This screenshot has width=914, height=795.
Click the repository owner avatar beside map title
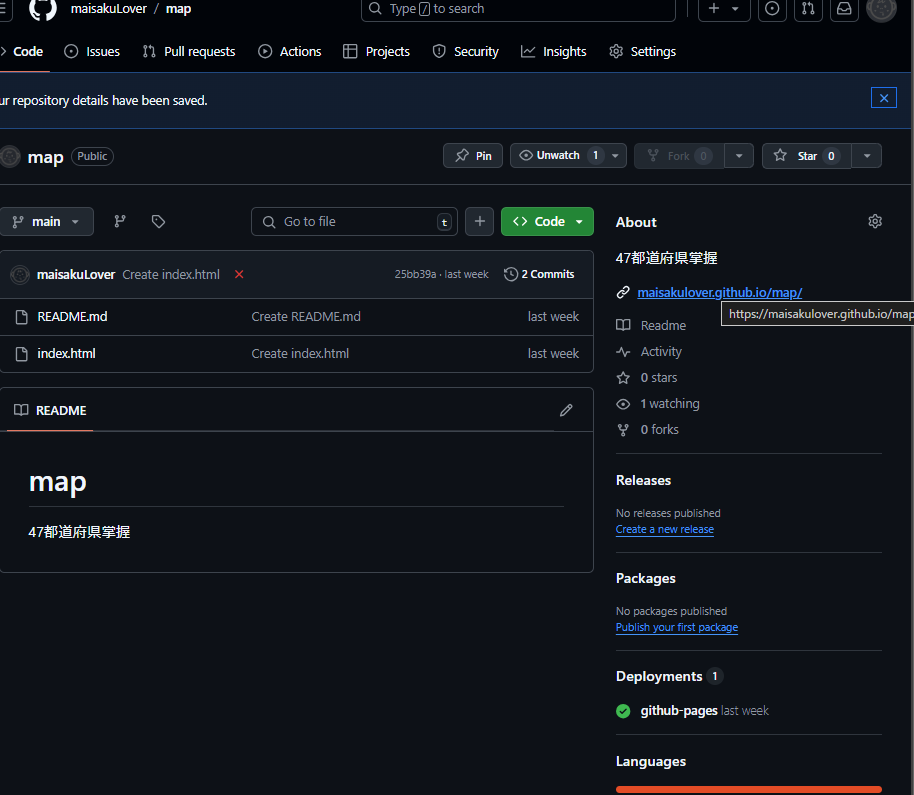10,156
